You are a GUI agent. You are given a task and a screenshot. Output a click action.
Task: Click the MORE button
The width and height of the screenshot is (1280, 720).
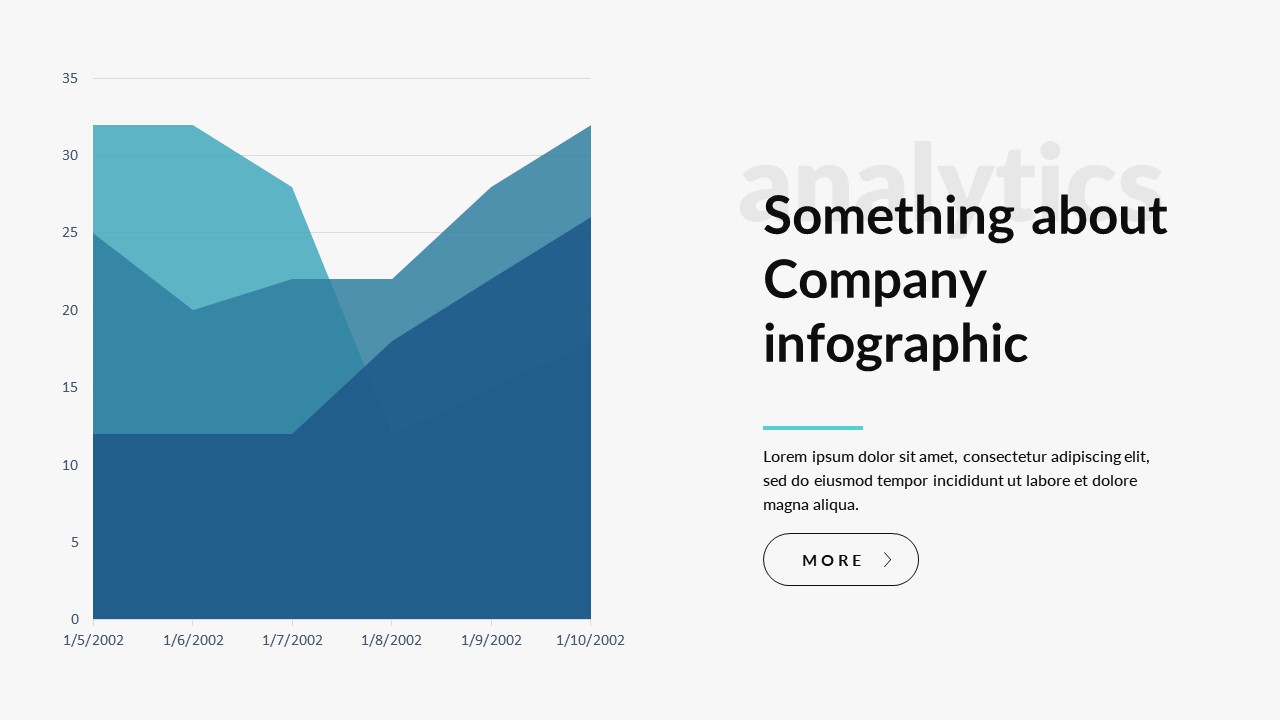tap(840, 560)
